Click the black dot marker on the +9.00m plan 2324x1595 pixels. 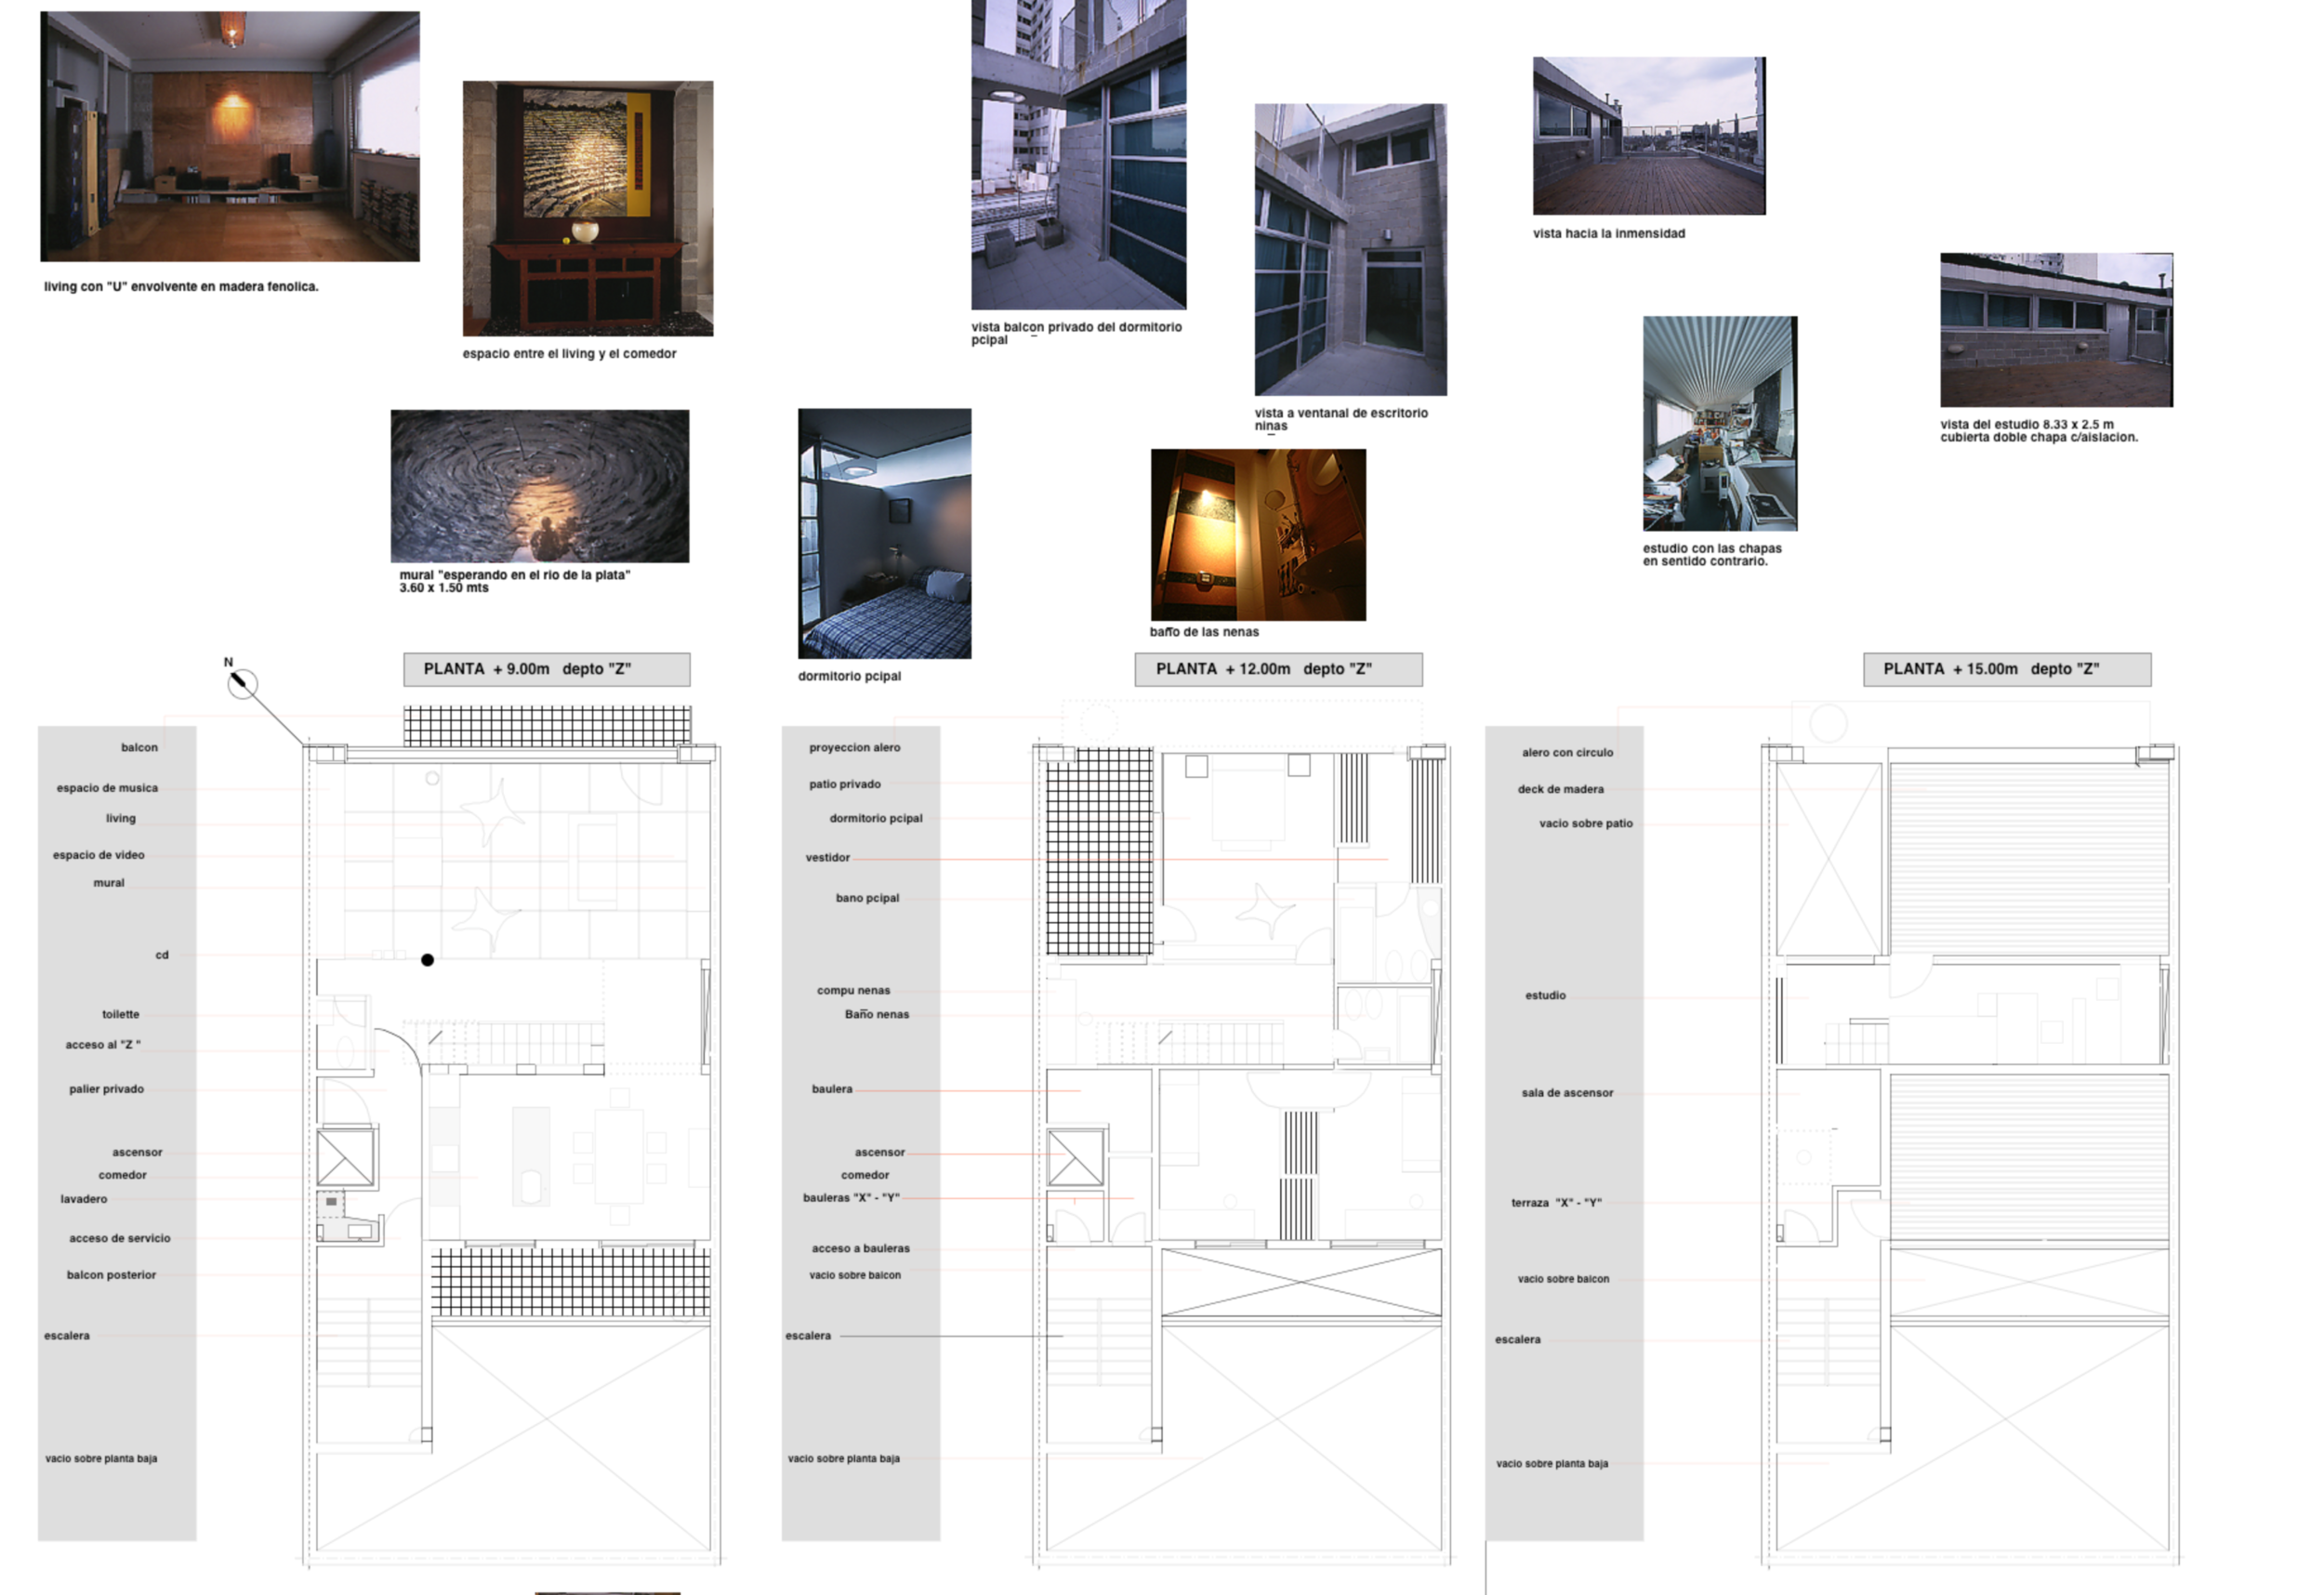427,960
